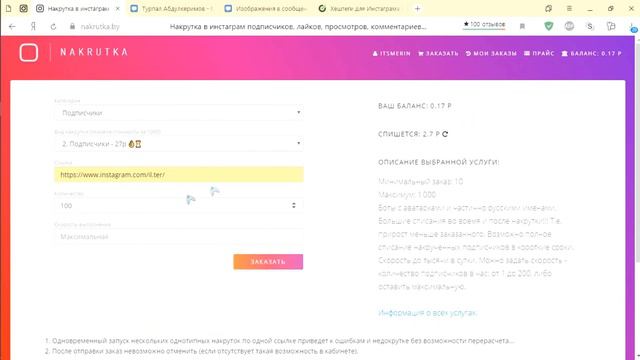Bookmark the page with the bookmark icon

[522, 27]
